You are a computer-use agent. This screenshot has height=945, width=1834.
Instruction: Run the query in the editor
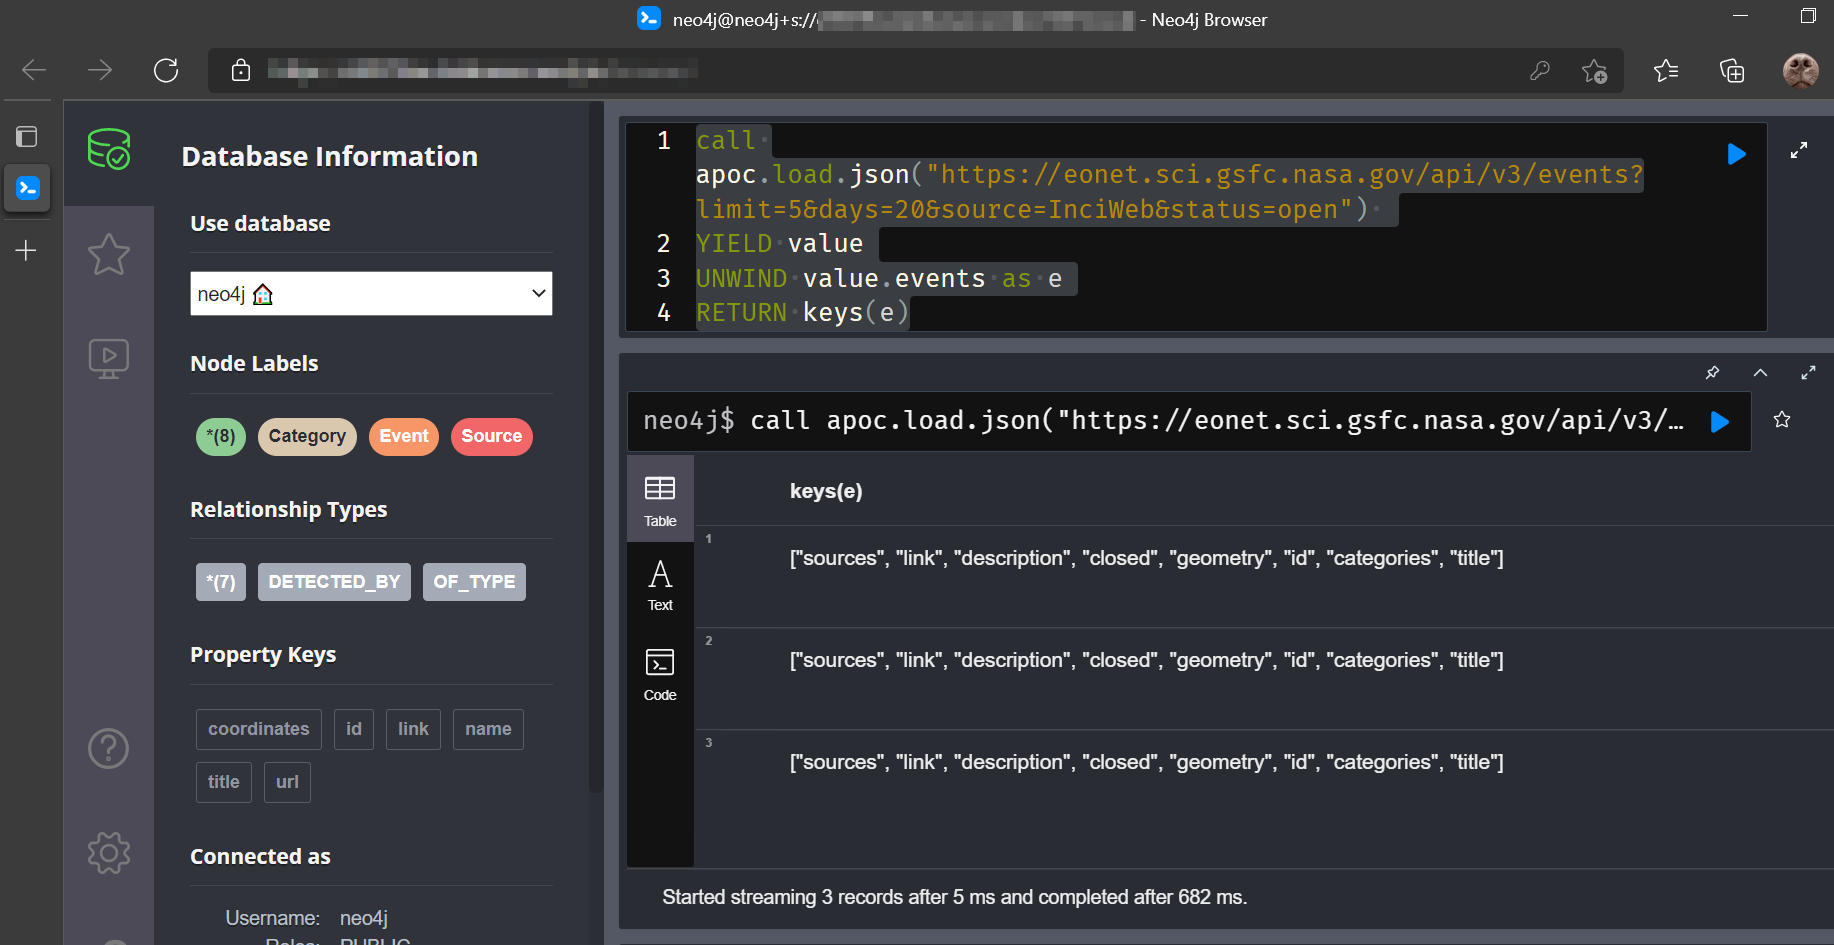[1736, 154]
